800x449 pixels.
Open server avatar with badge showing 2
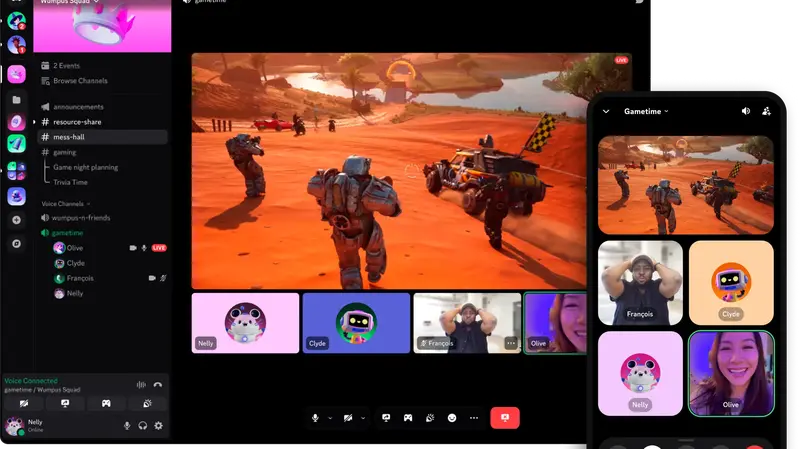(16, 21)
